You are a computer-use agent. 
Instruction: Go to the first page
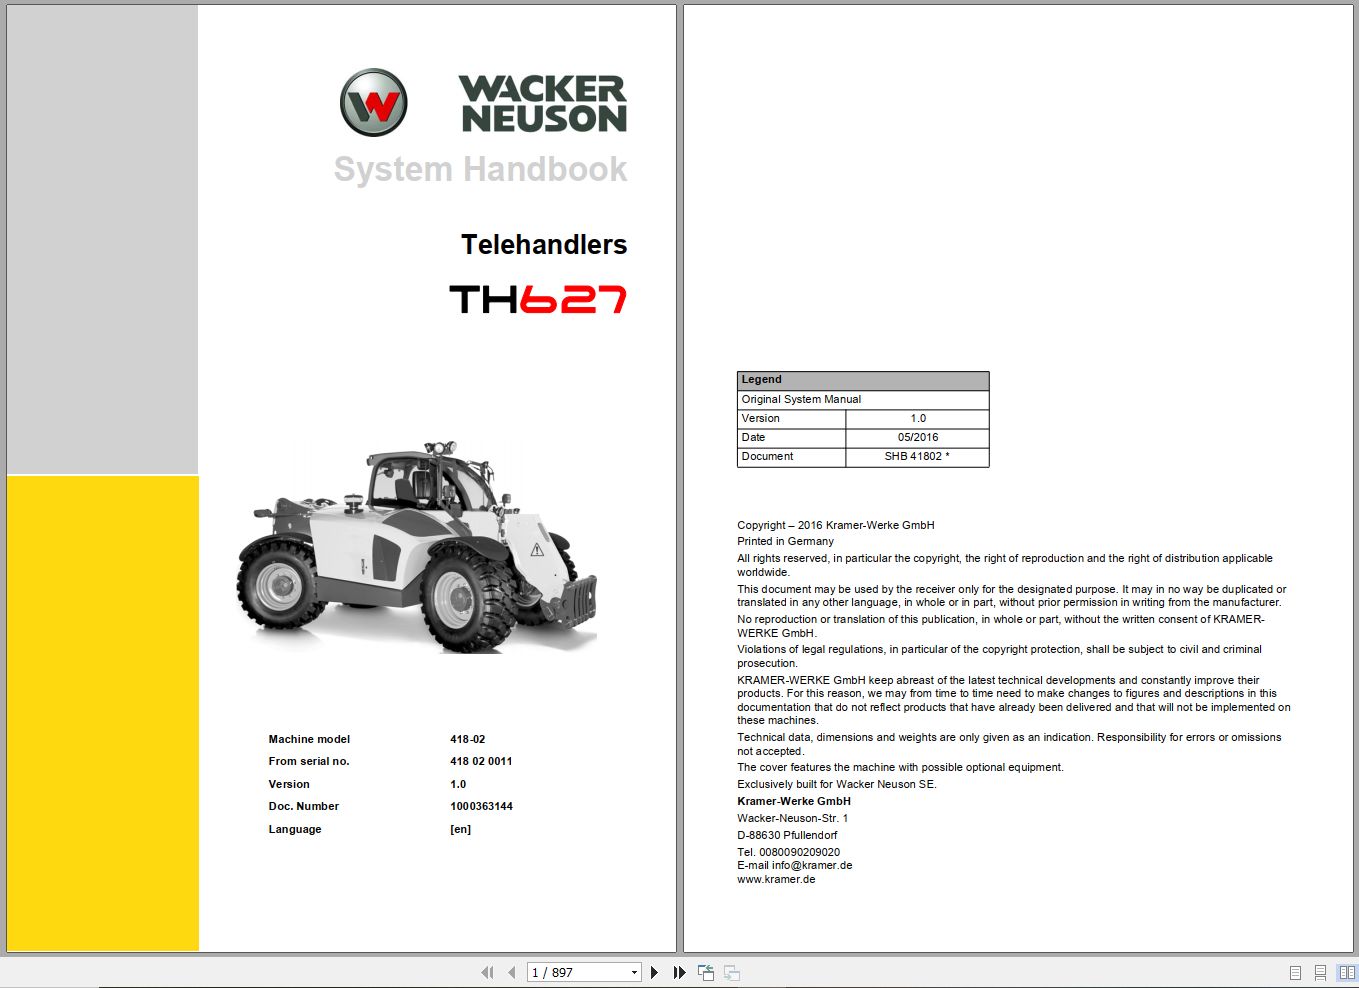(x=487, y=972)
